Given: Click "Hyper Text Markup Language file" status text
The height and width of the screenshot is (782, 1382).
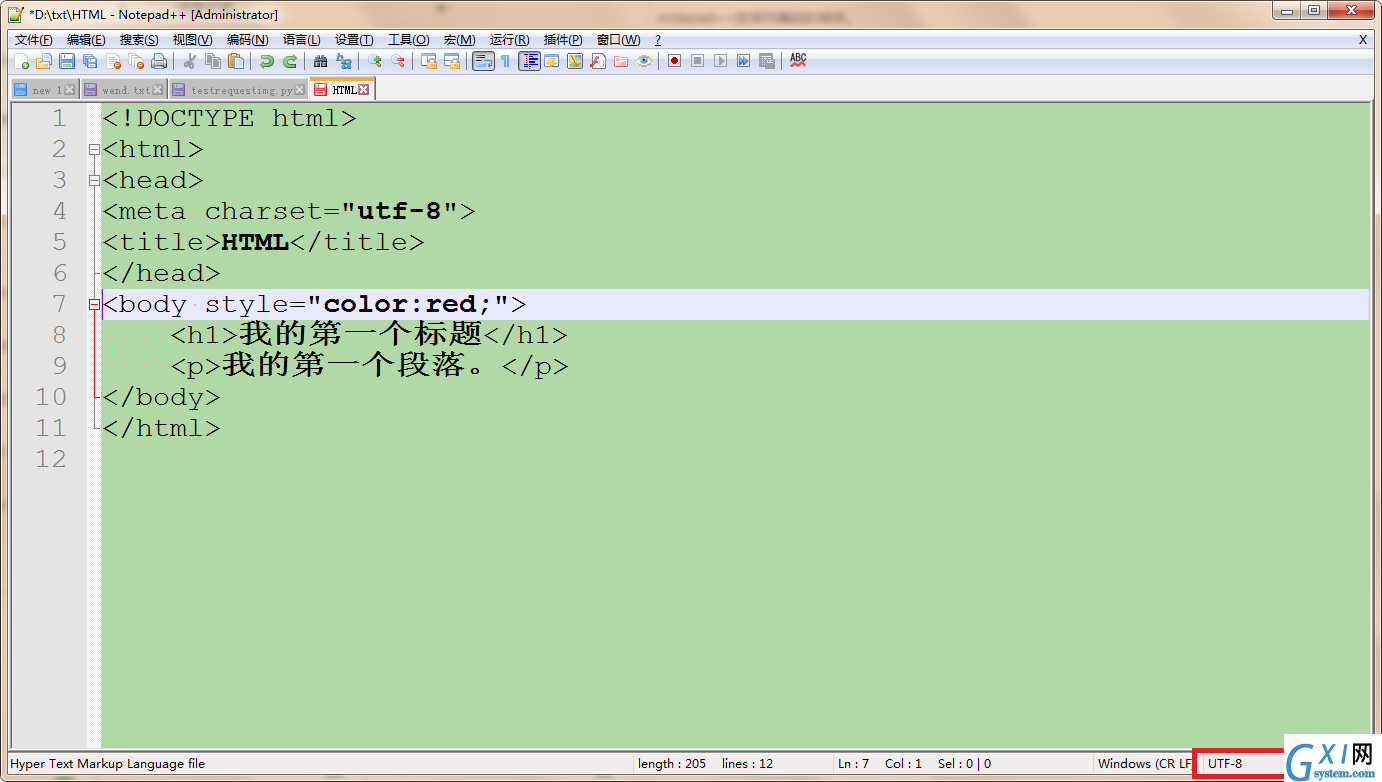Looking at the screenshot, I should [x=107, y=763].
